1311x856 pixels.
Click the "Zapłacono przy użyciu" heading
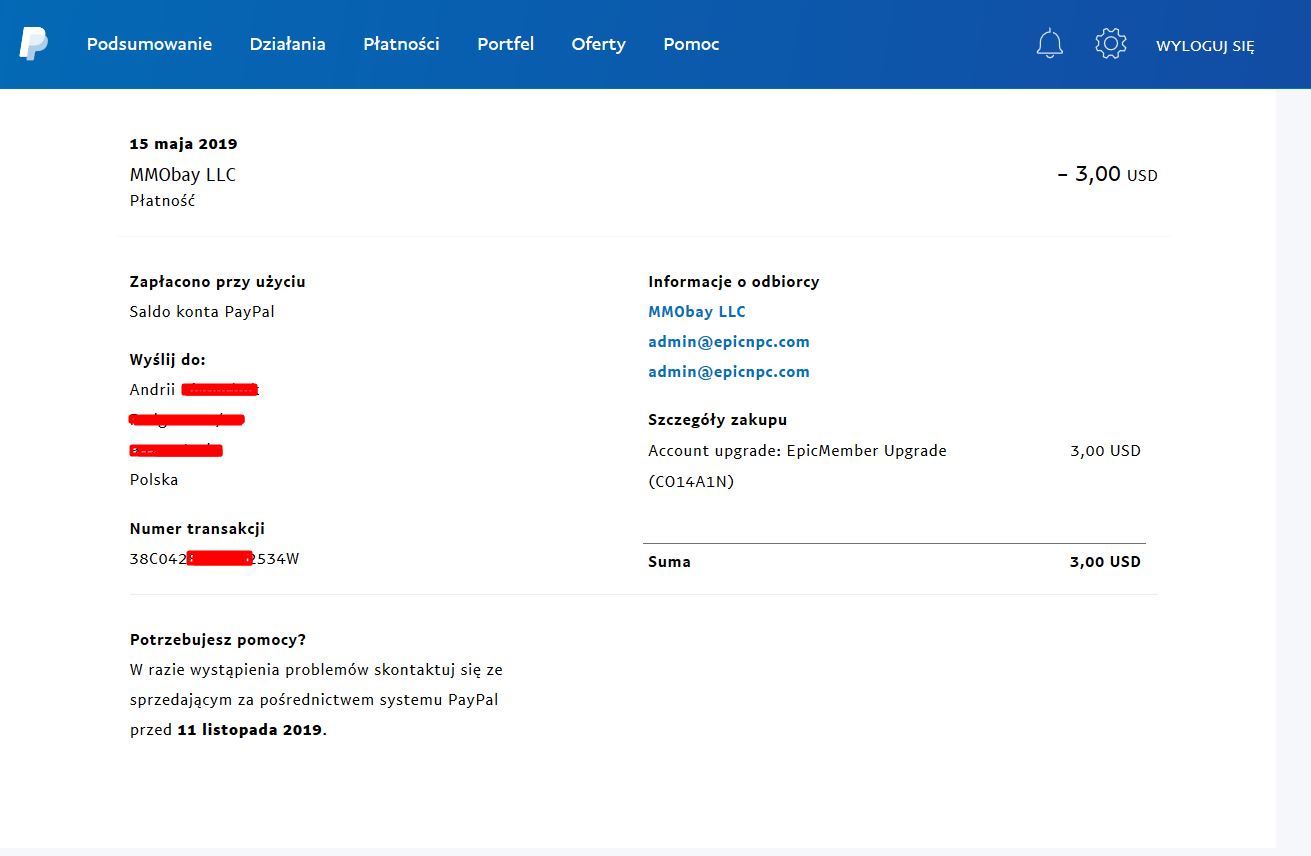pyautogui.click(x=218, y=282)
